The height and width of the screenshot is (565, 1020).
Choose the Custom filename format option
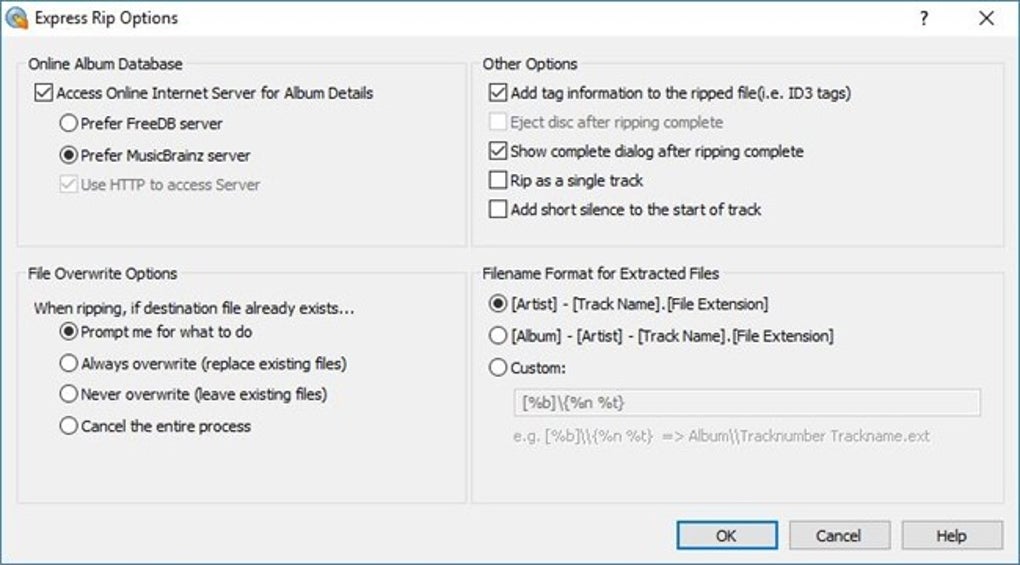click(498, 368)
